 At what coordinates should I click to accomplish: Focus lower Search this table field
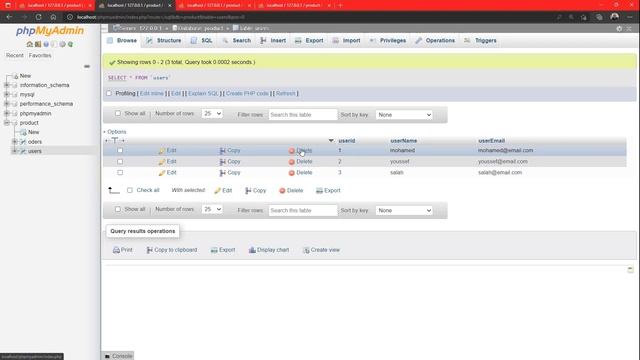303,211
